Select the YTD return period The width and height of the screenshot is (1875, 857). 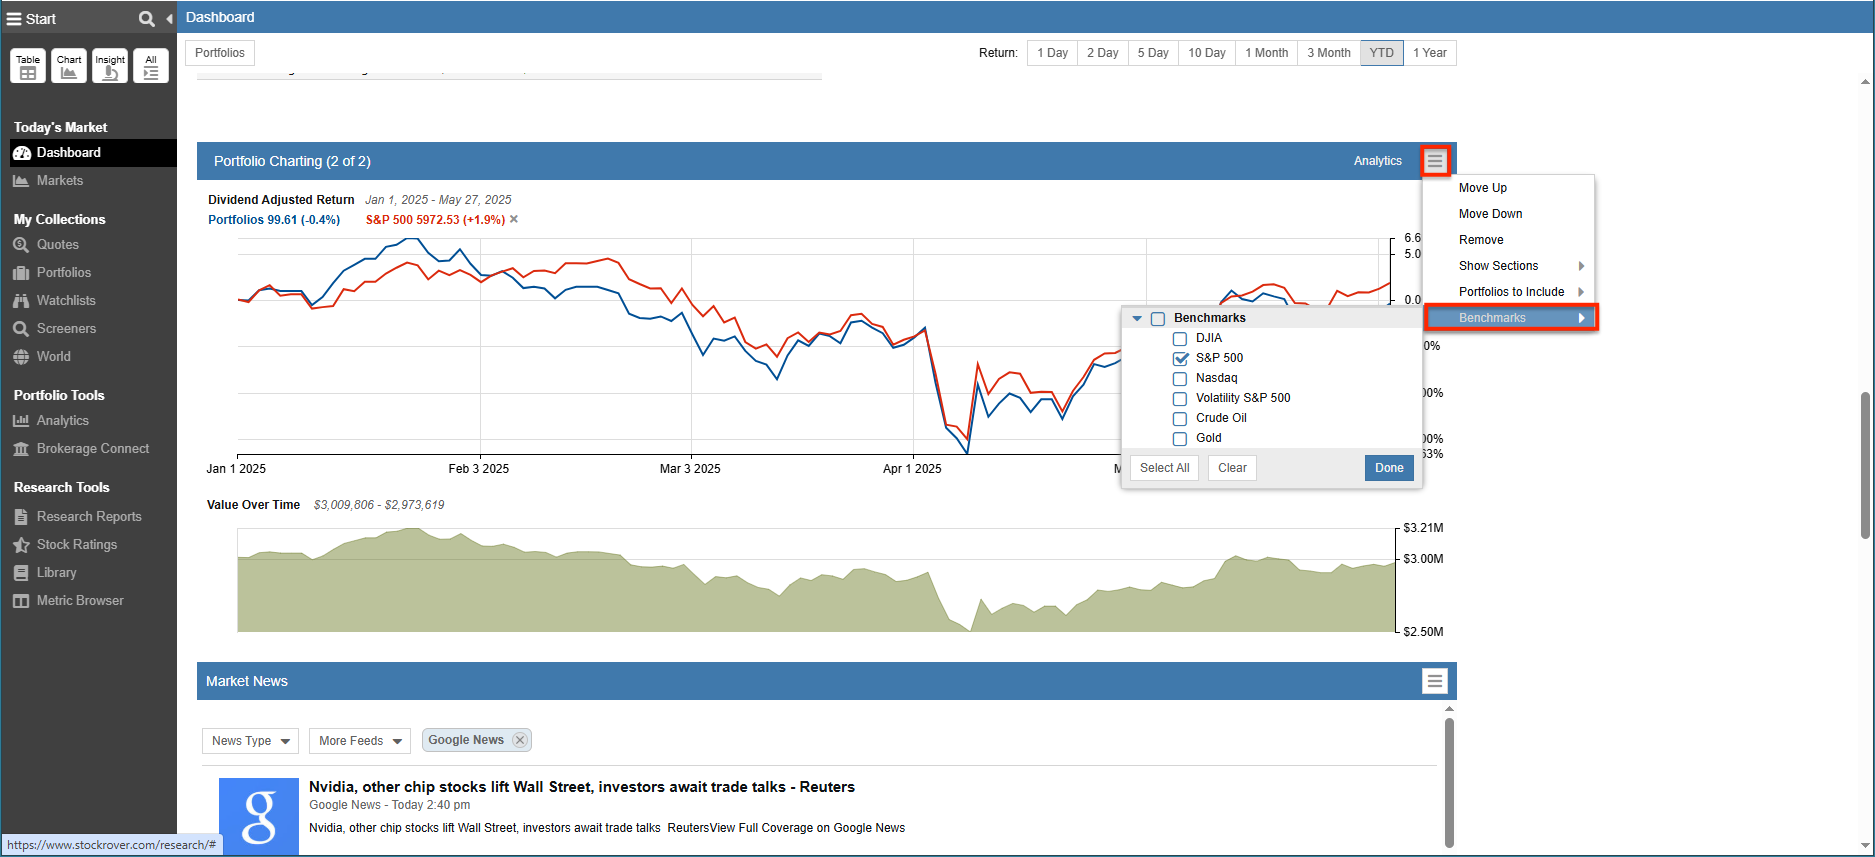1382,53
